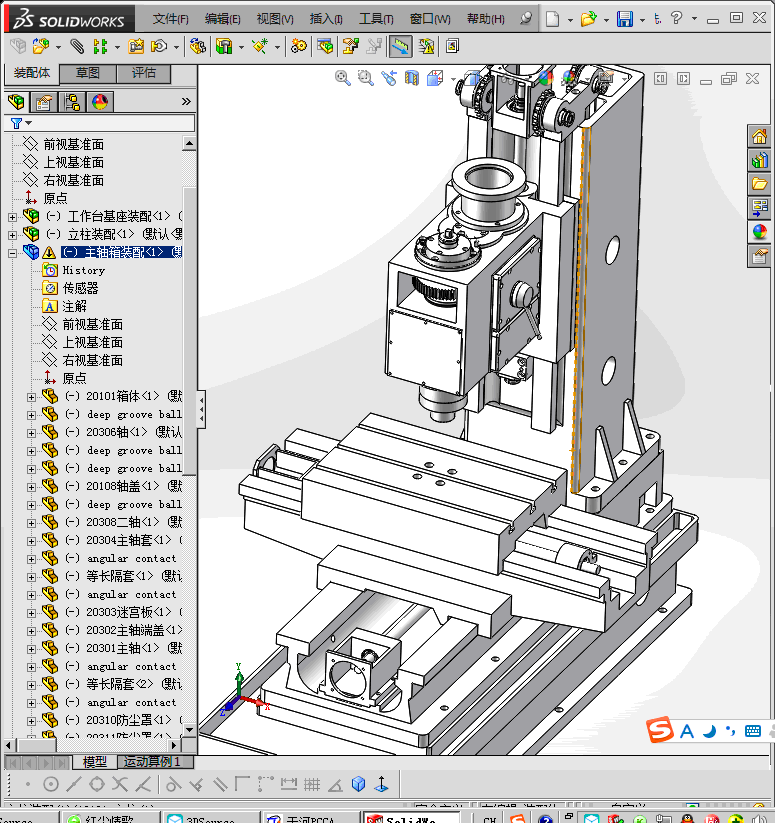Open the 编辑(E) menu
Viewport: 775px width, 823px height.
[x=223, y=19]
